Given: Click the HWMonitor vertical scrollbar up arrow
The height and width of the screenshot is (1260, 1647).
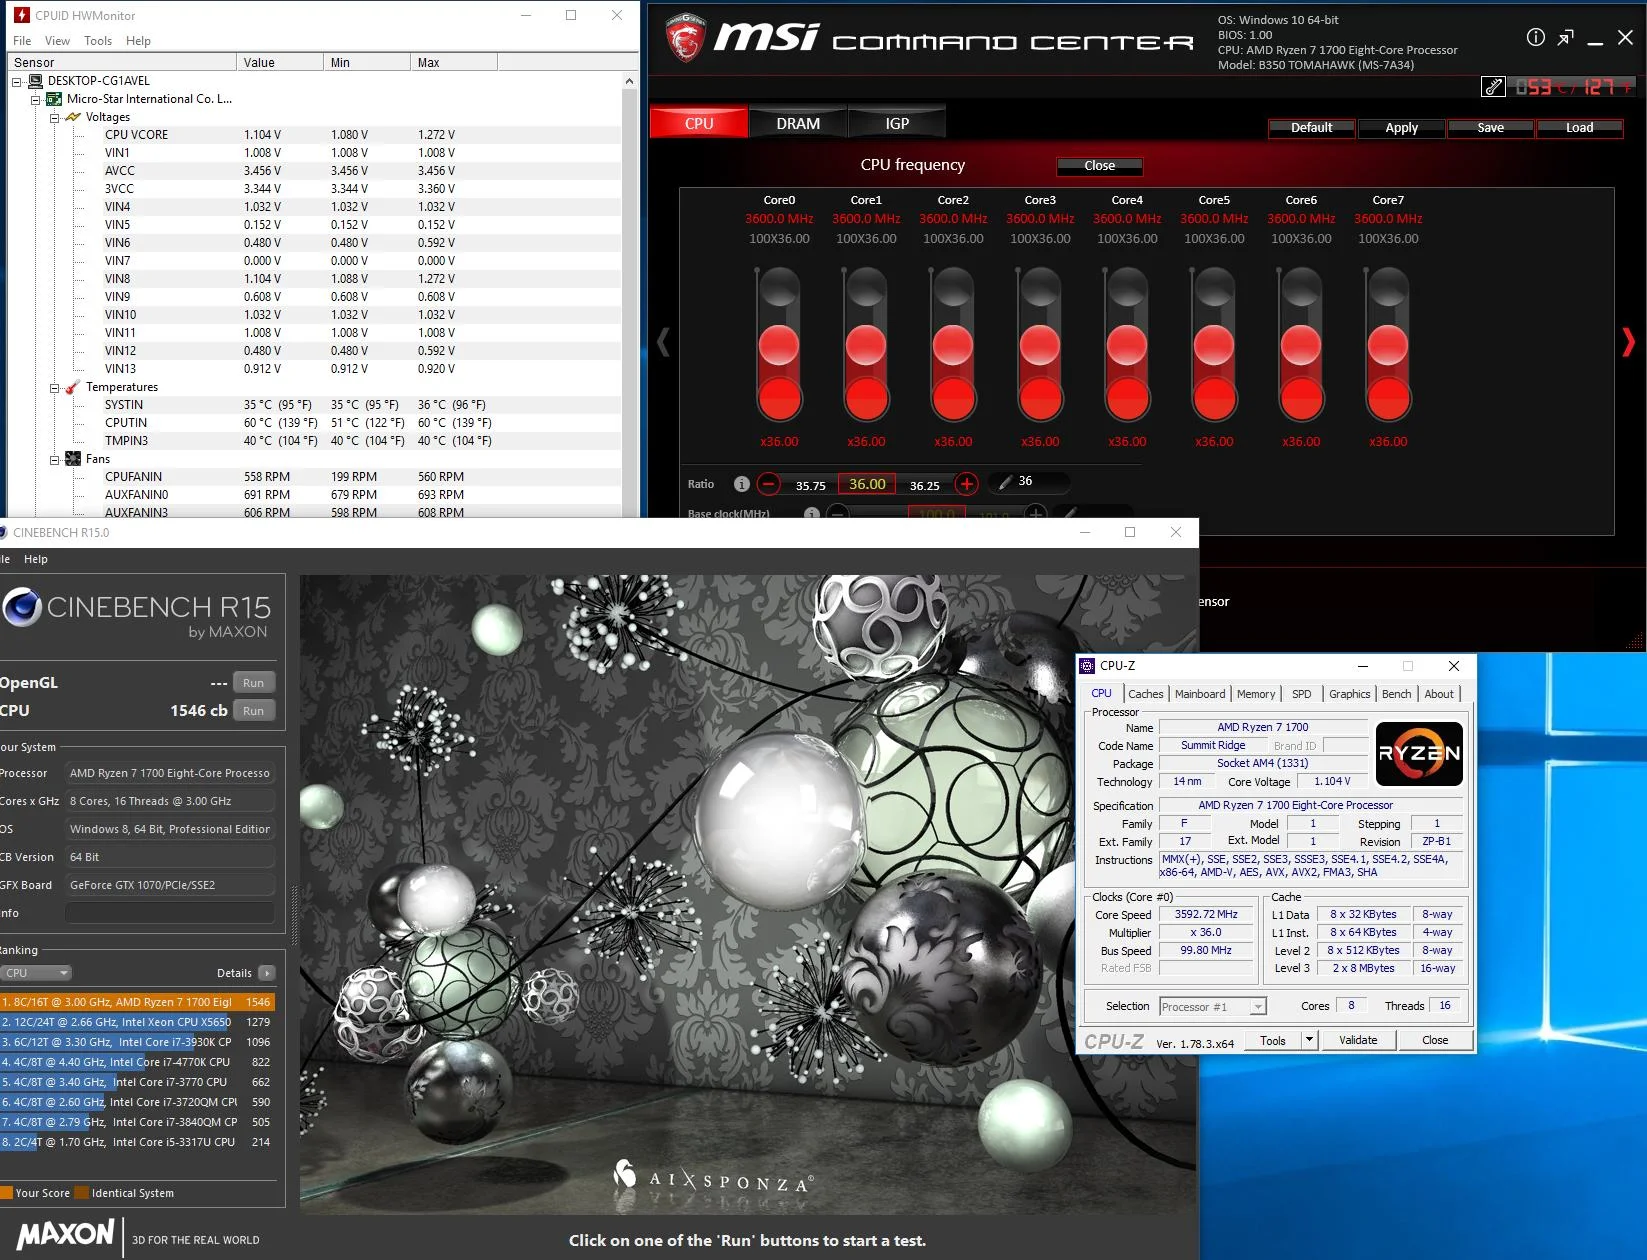Looking at the screenshot, I should tap(629, 81).
